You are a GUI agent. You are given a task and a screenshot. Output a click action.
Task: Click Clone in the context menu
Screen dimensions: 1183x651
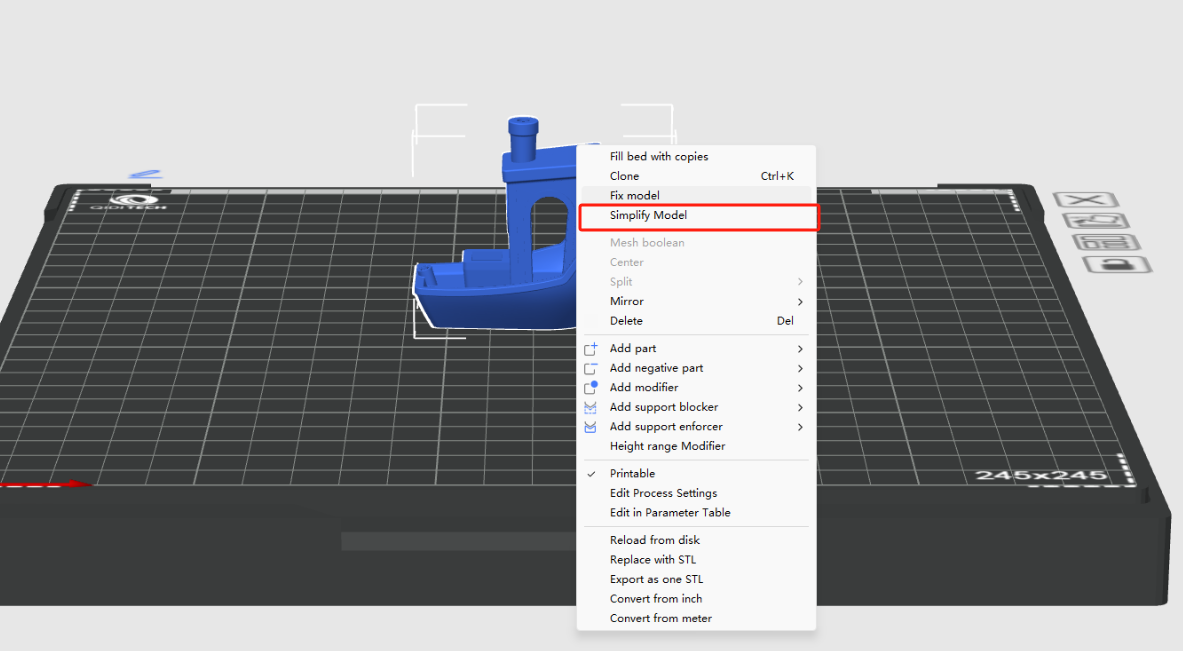click(624, 176)
